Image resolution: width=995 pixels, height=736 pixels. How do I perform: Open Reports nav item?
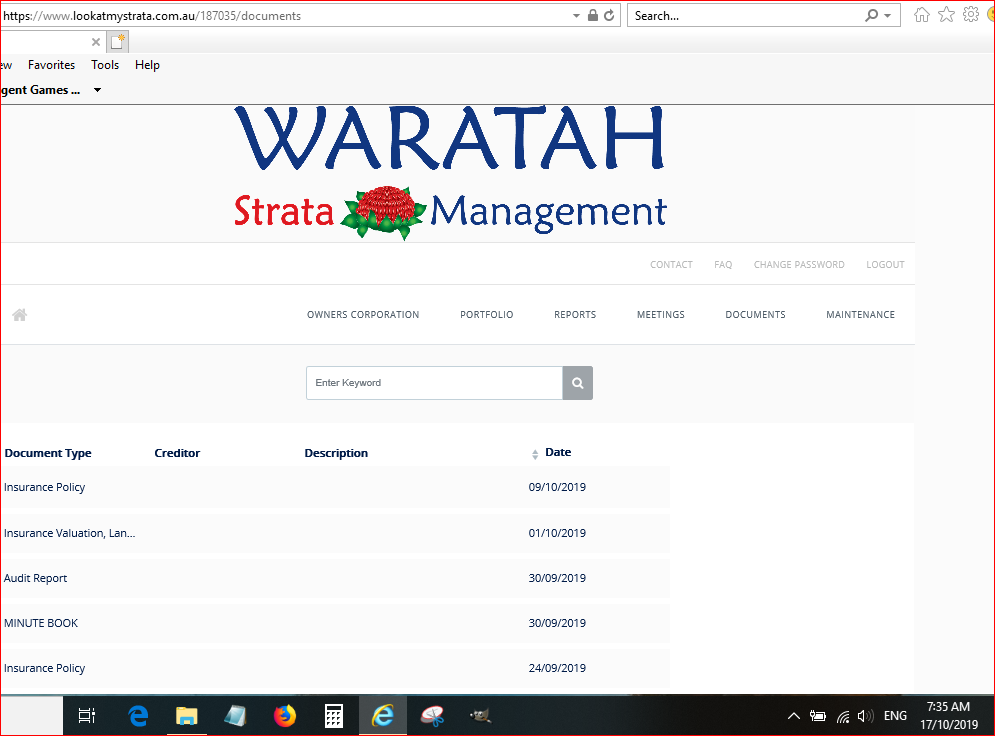pos(575,315)
